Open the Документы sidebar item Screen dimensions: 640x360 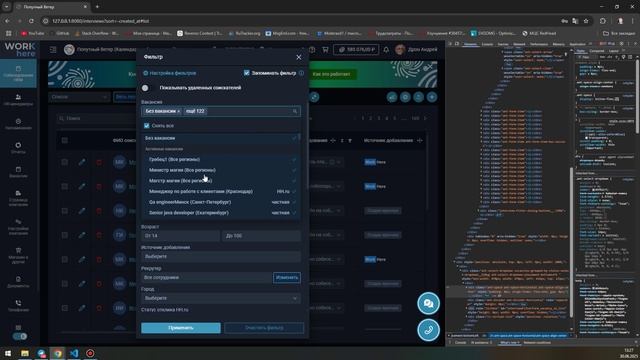coord(18,282)
